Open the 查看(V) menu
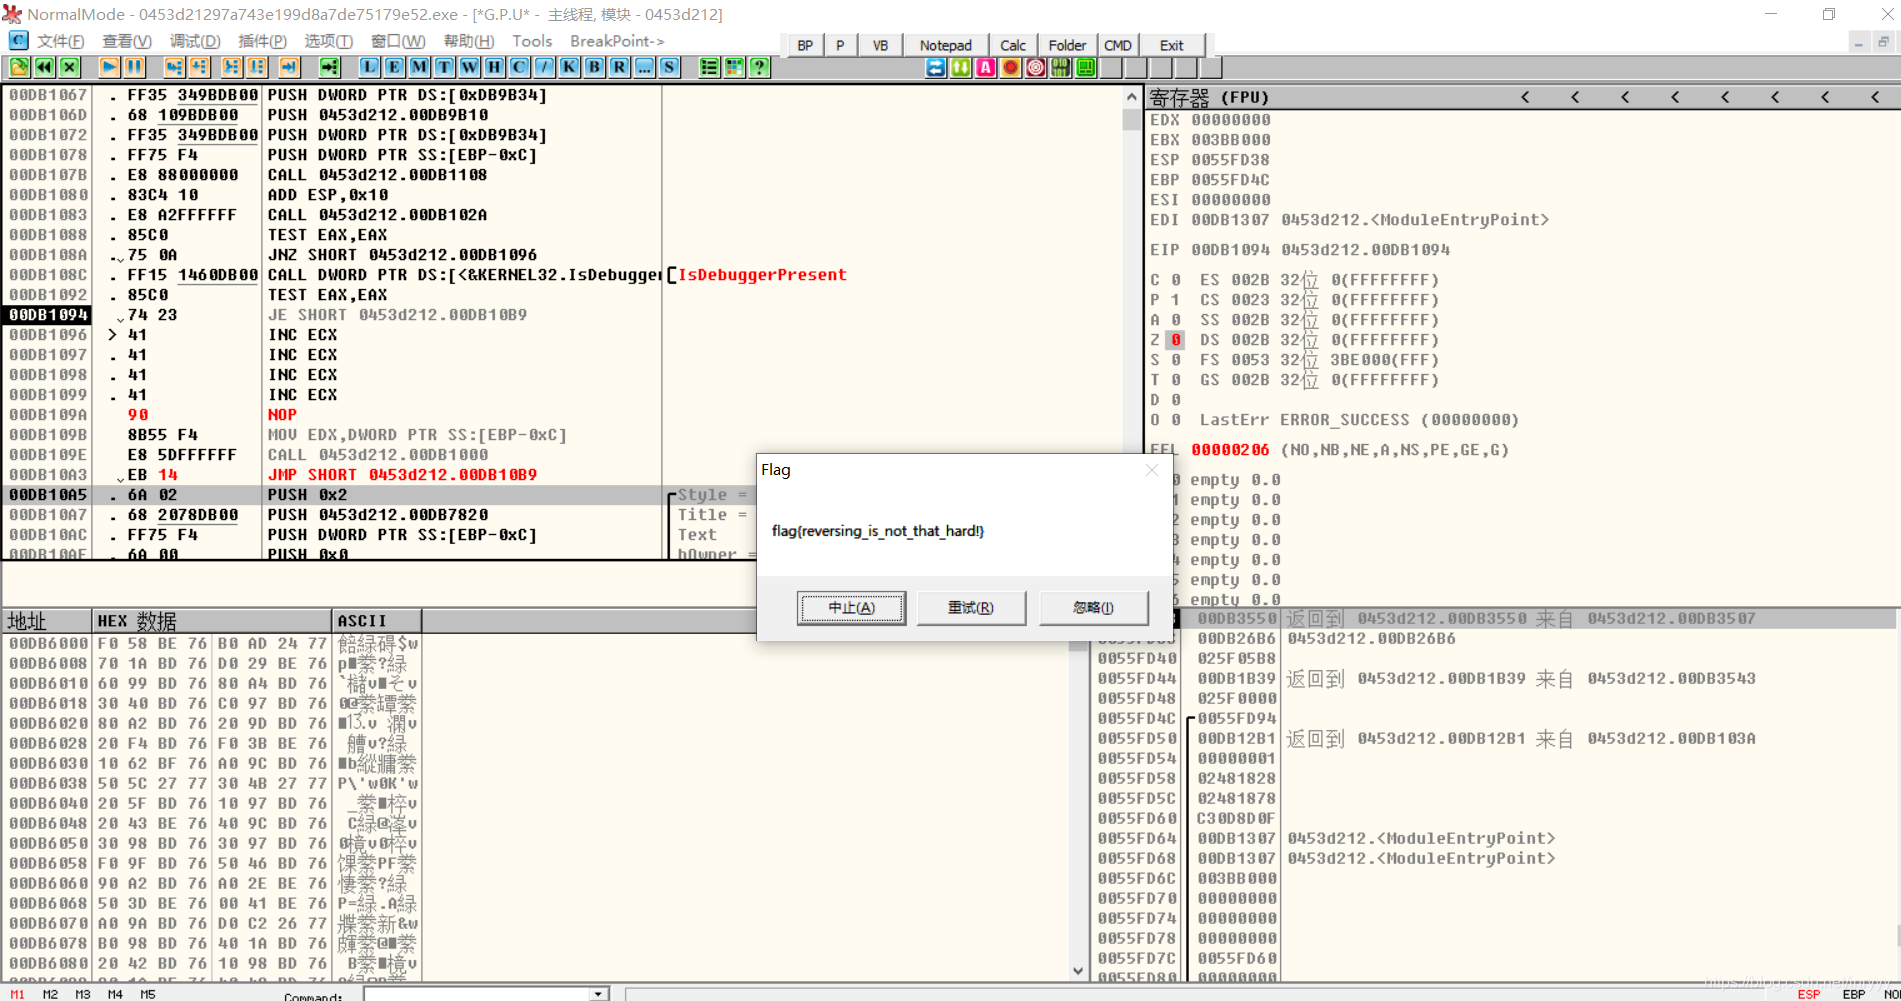The image size is (1901, 1001). [126, 41]
